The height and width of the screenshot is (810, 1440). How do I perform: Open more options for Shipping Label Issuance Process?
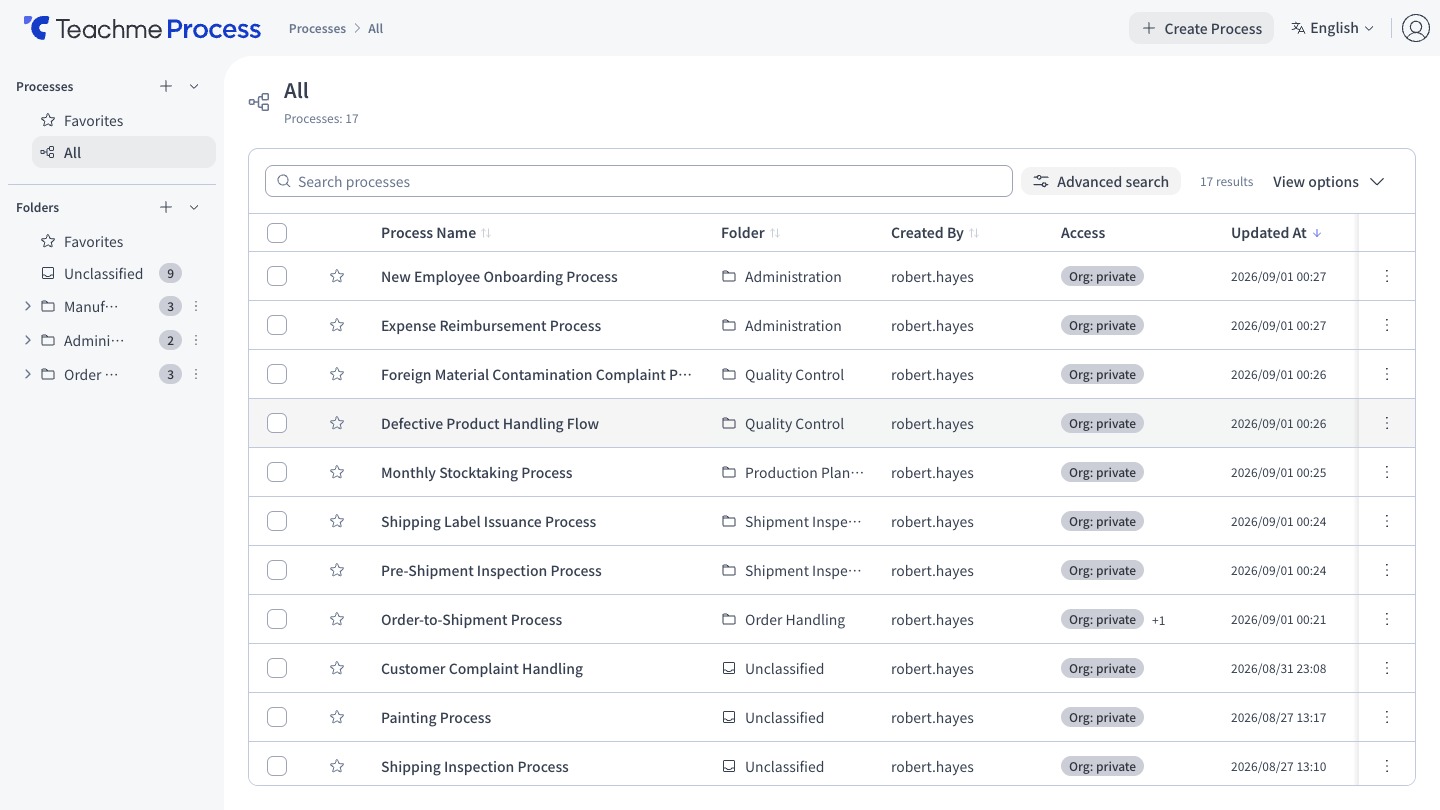coord(1387,521)
